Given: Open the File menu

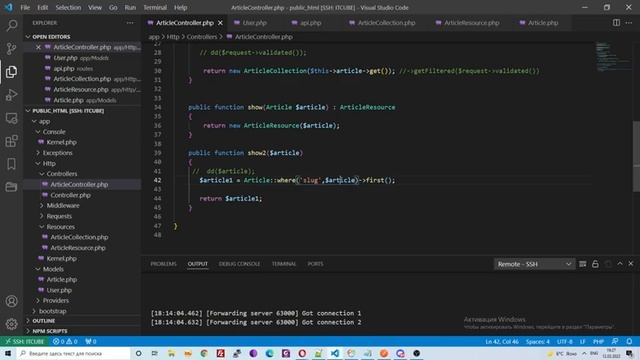Looking at the screenshot, I should [x=25, y=7].
